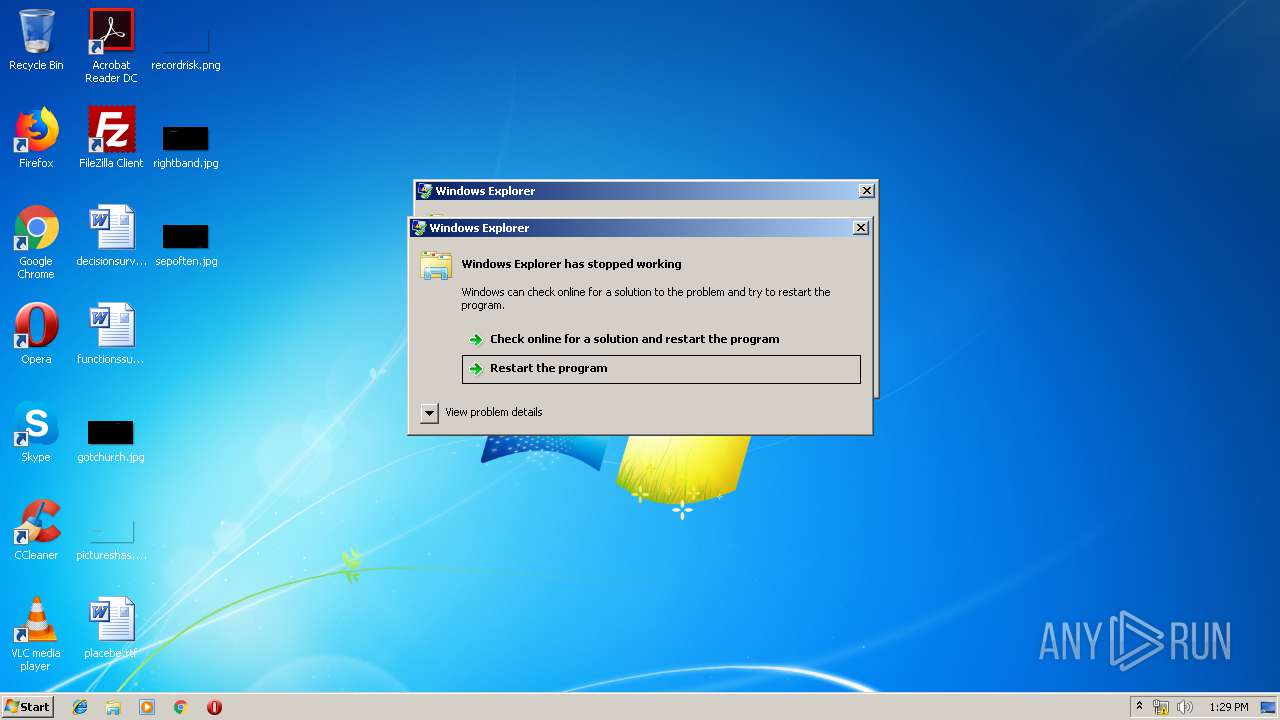Launch FileZilla Client shortcut
The height and width of the screenshot is (720, 1280).
[111, 138]
